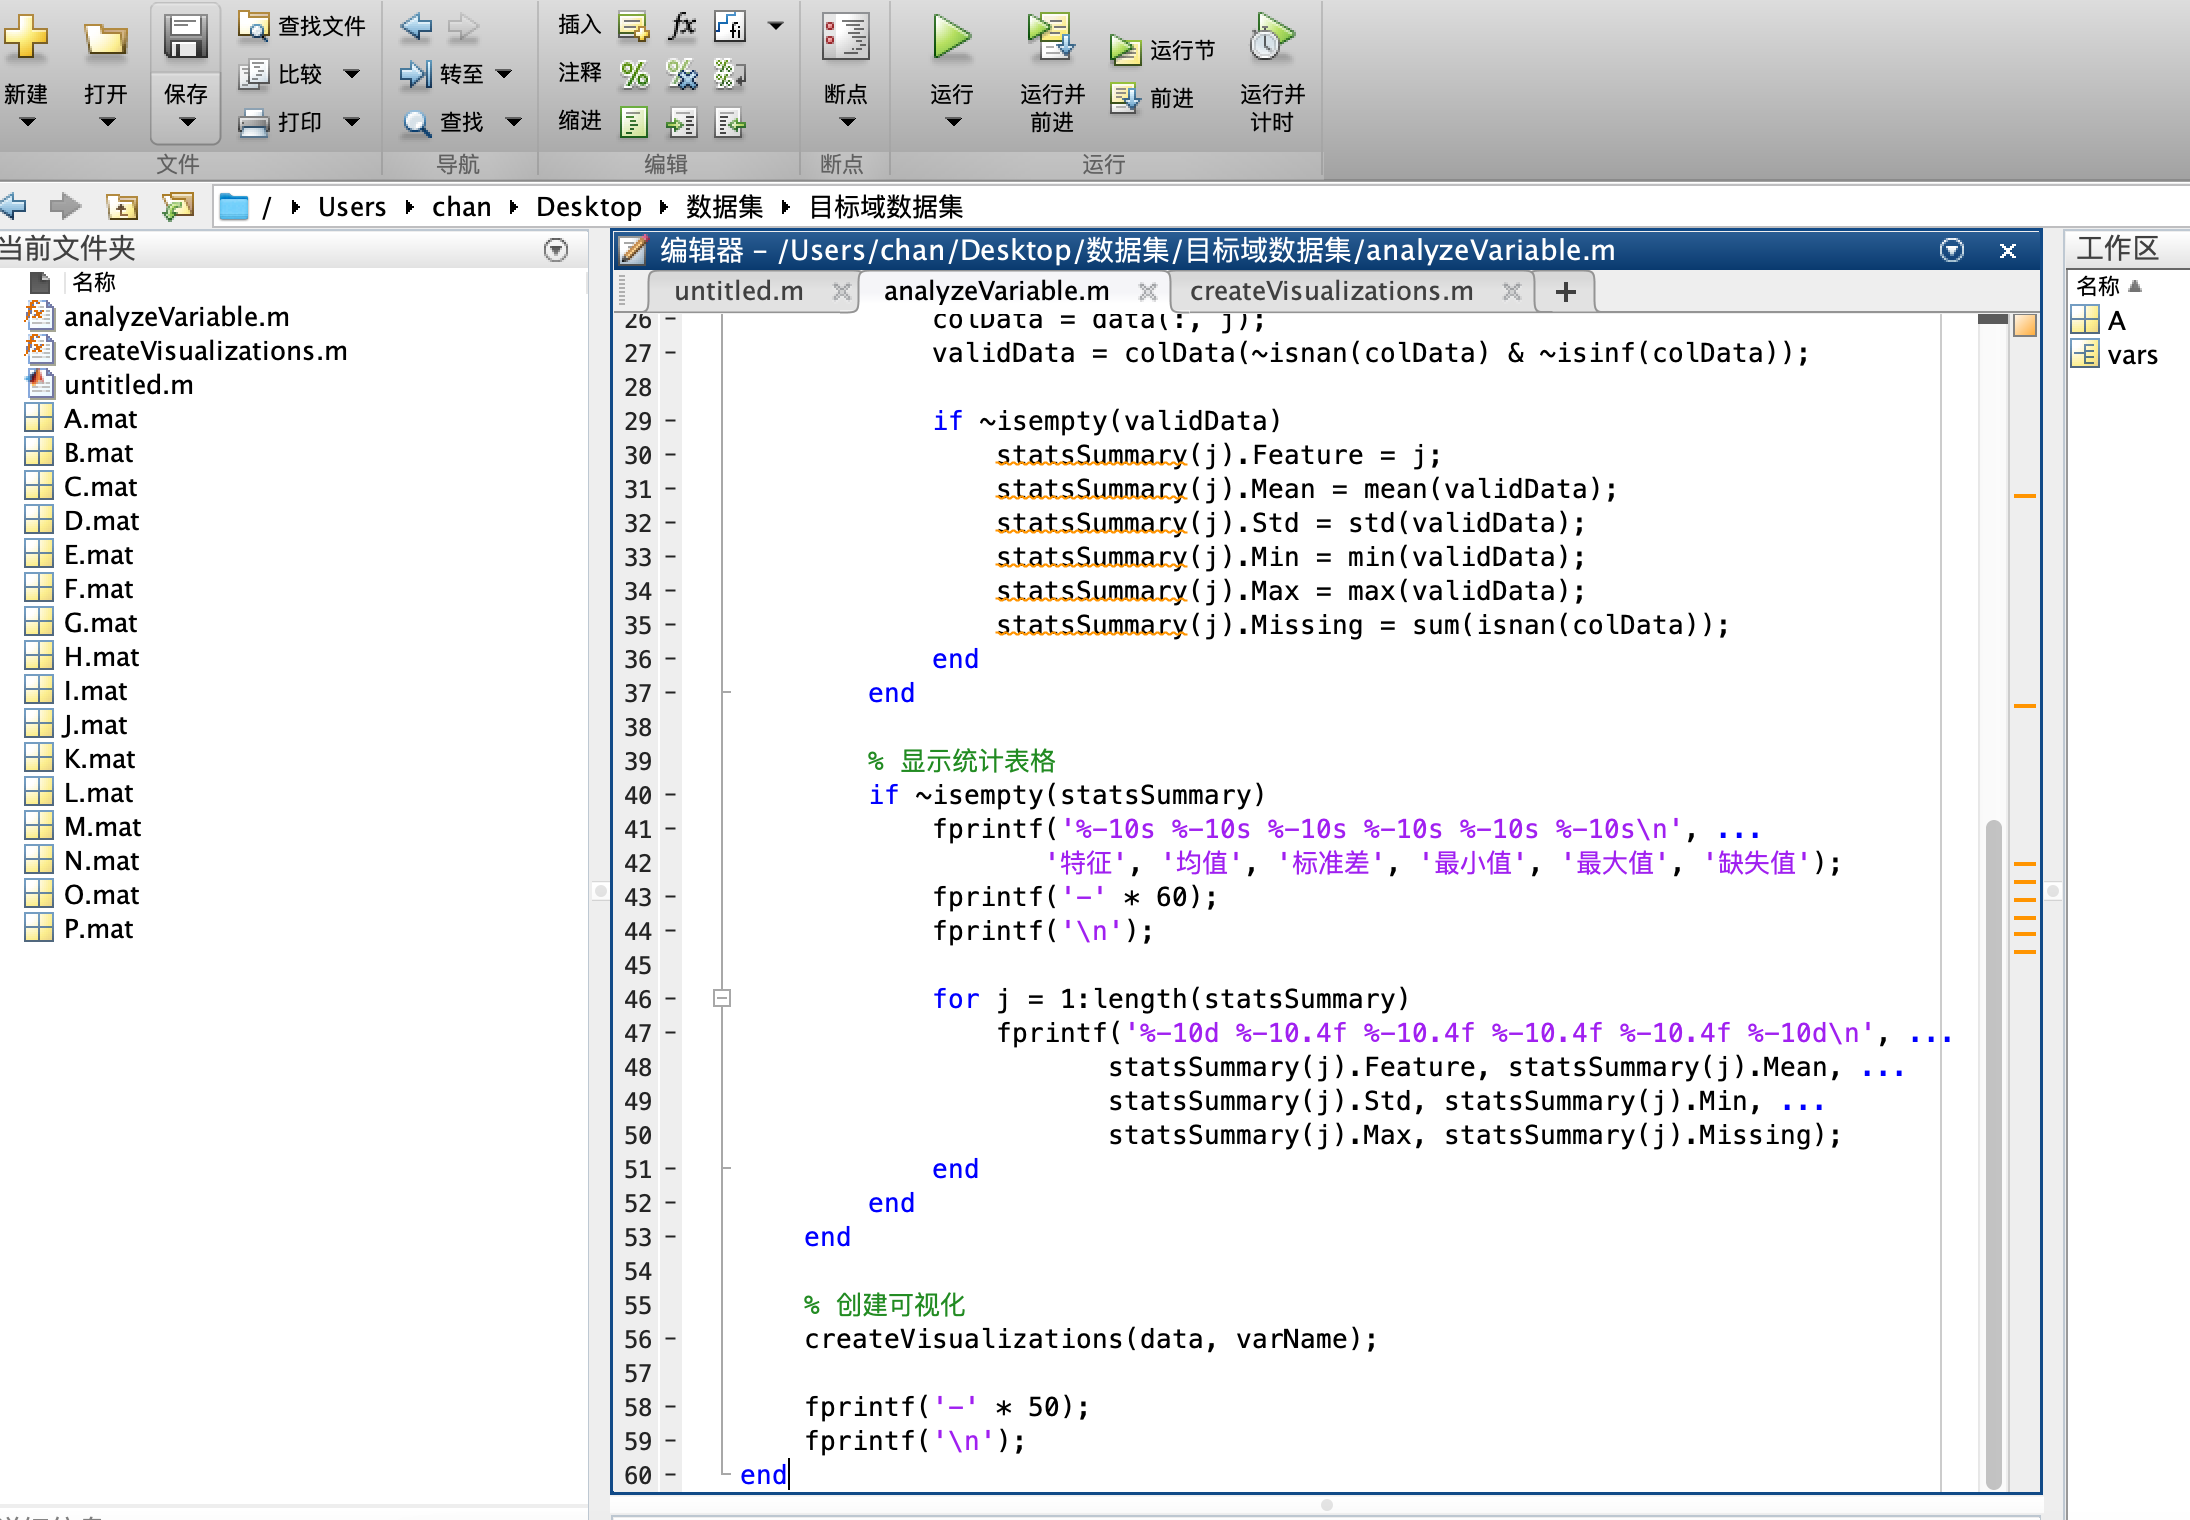Image resolution: width=2190 pixels, height=1520 pixels.
Task: Select analyzeVariable.m in Current Folder
Action: (176, 317)
